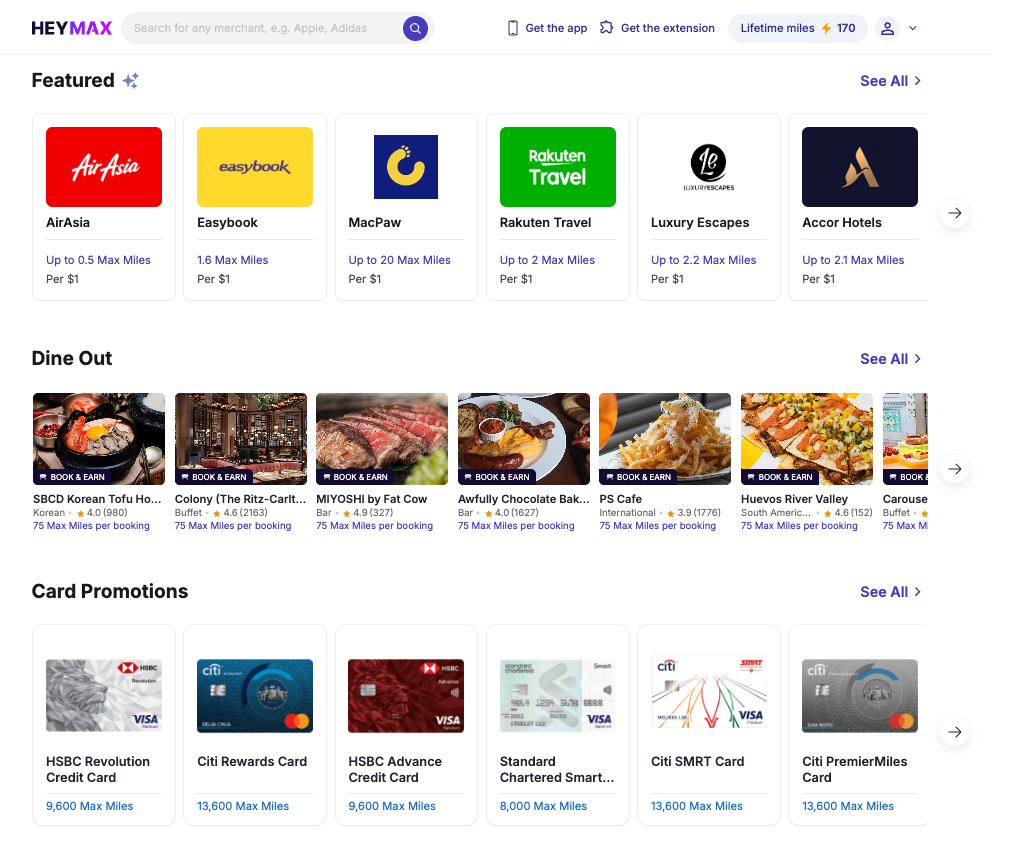Viewport: 1025px width, 844px height.
Task: Open the Lifetime miles balance pill
Action: (797, 28)
